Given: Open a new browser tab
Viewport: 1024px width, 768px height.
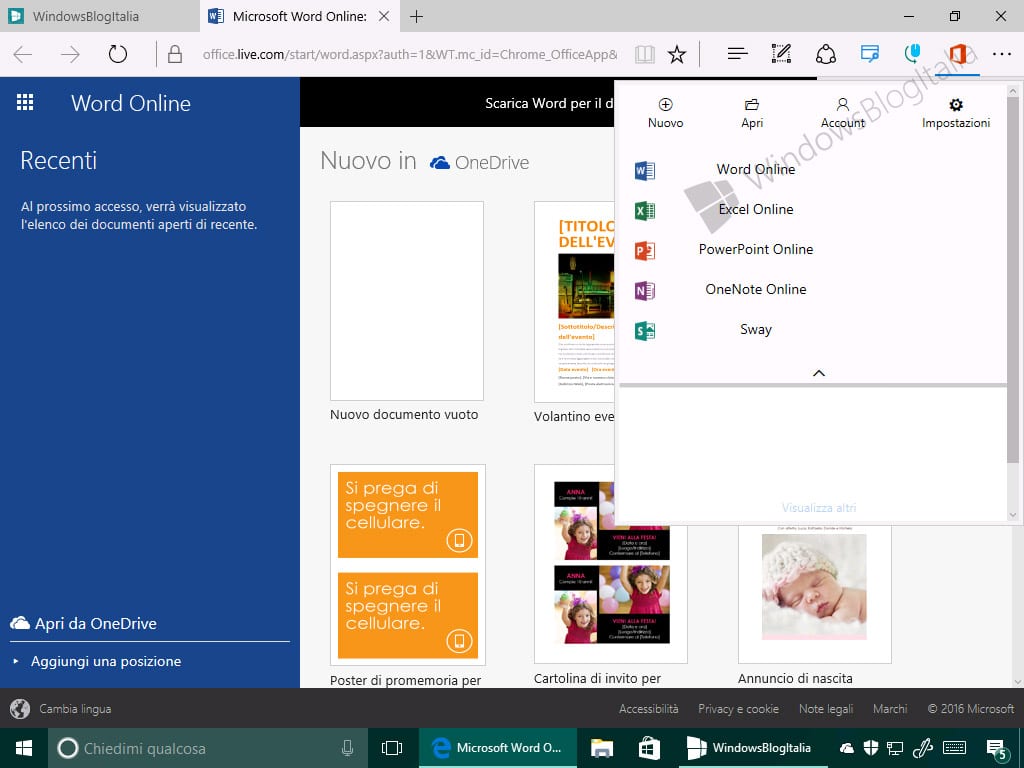Looking at the screenshot, I should [416, 16].
